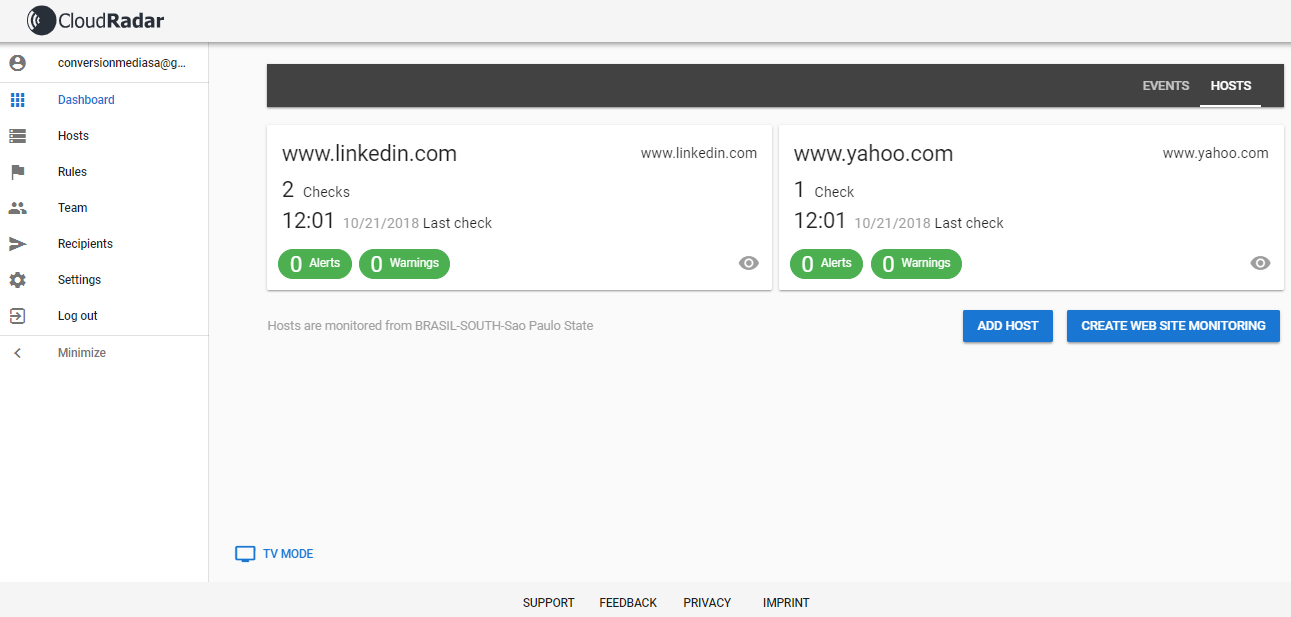Viewport: 1291px width, 617px height.
Task: Click linkedin card's 0 Alerts badge
Action: [315, 264]
